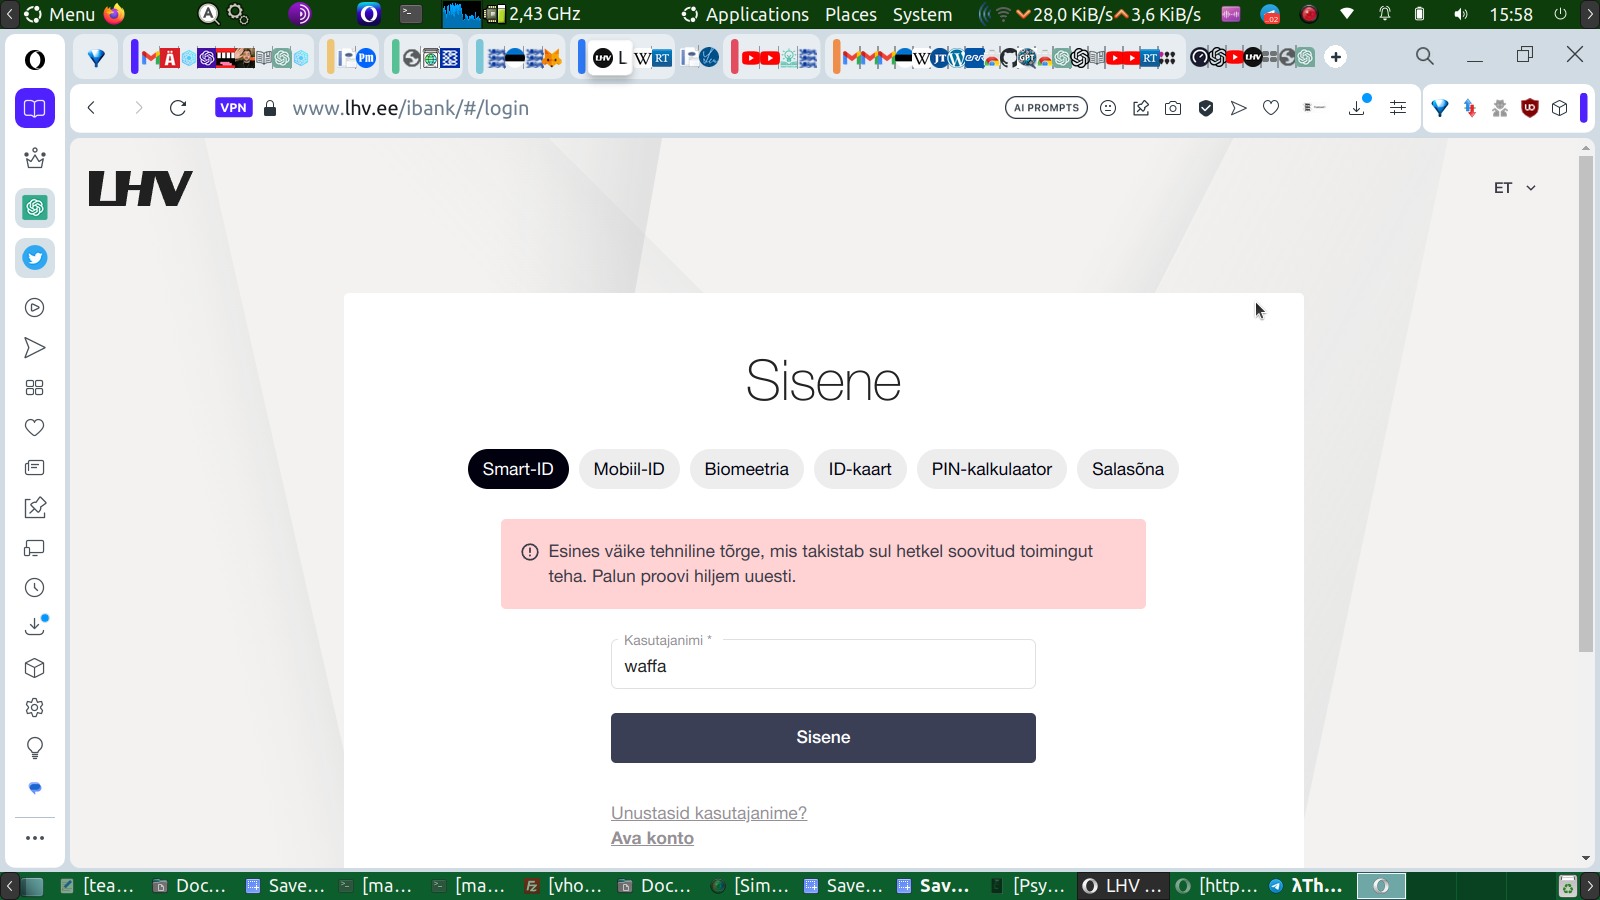The height and width of the screenshot is (900, 1600).
Task: Choose the Salasõna login tab
Action: 1128,469
